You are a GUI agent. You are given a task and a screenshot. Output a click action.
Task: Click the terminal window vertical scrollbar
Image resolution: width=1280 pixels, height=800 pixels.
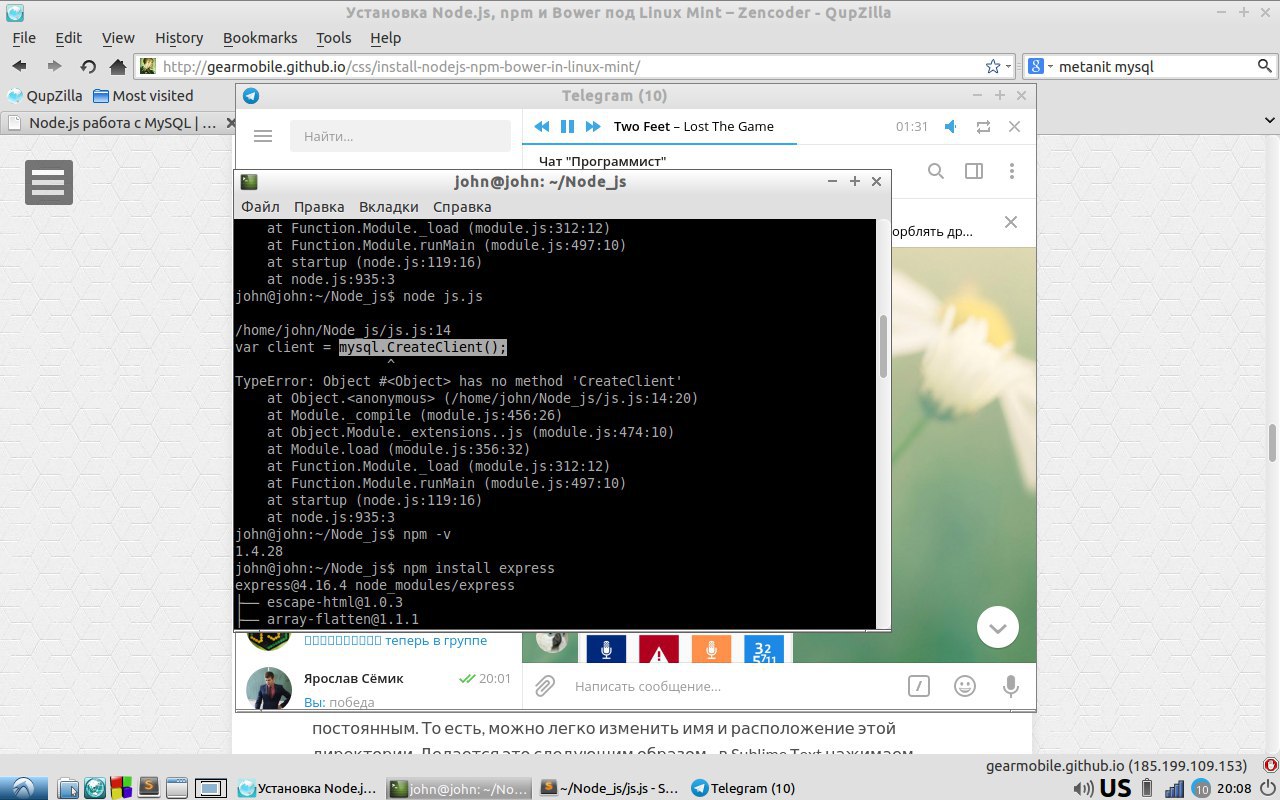click(x=883, y=346)
